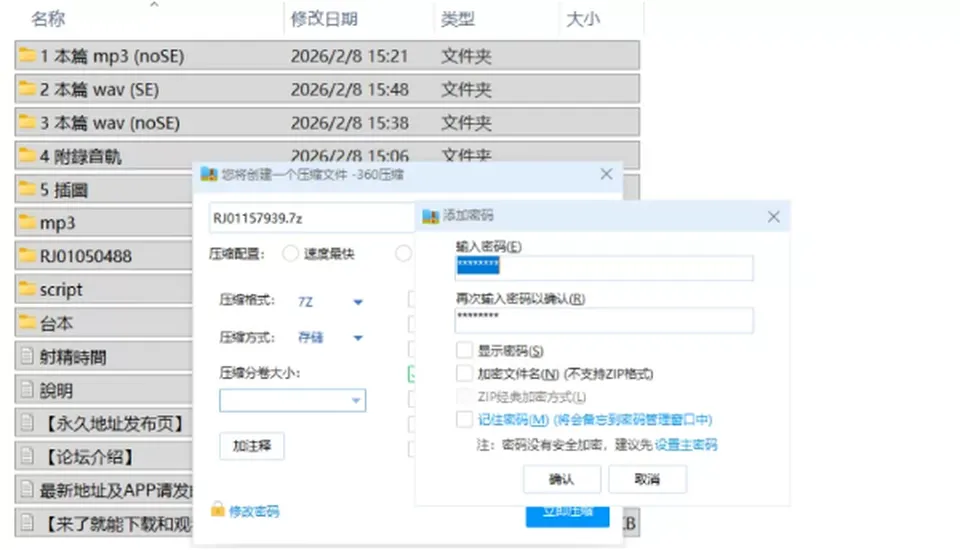Click 文件夹 type cell of '2 本篇 wav (SE)' row
This screenshot has height=550, width=960.
[x=466, y=89]
